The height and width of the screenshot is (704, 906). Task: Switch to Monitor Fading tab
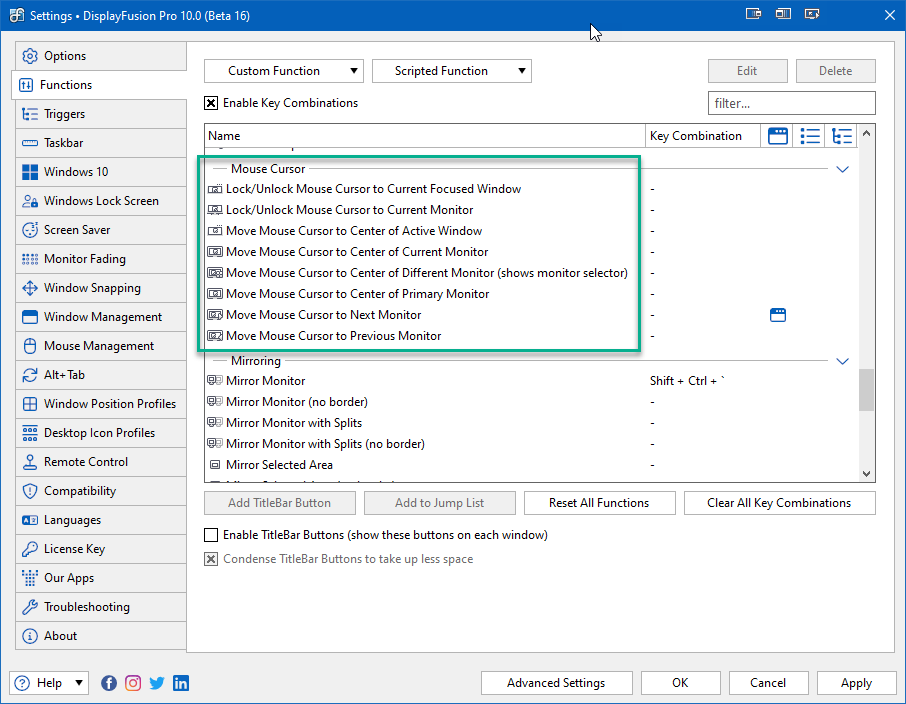(x=101, y=259)
